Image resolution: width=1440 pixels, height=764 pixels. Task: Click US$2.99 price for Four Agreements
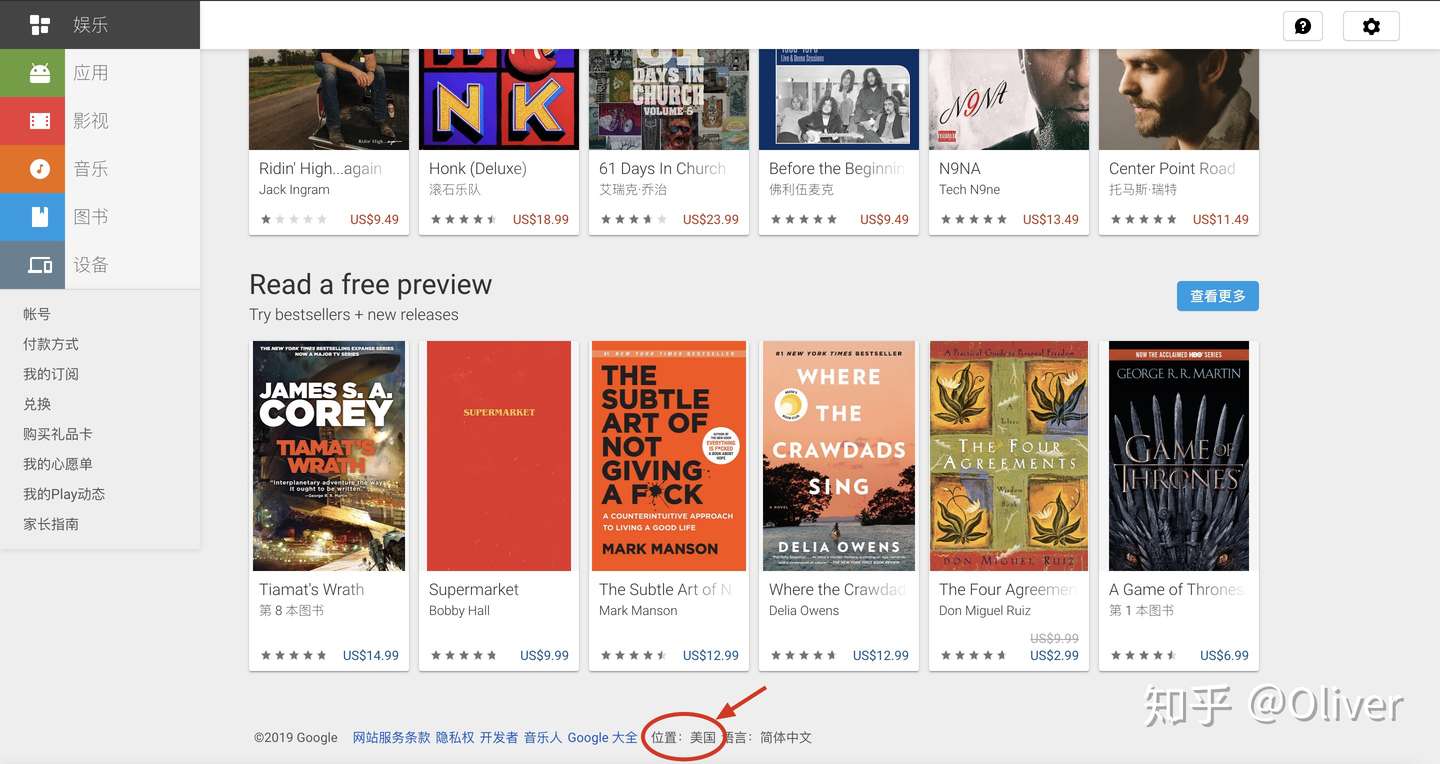point(1054,656)
